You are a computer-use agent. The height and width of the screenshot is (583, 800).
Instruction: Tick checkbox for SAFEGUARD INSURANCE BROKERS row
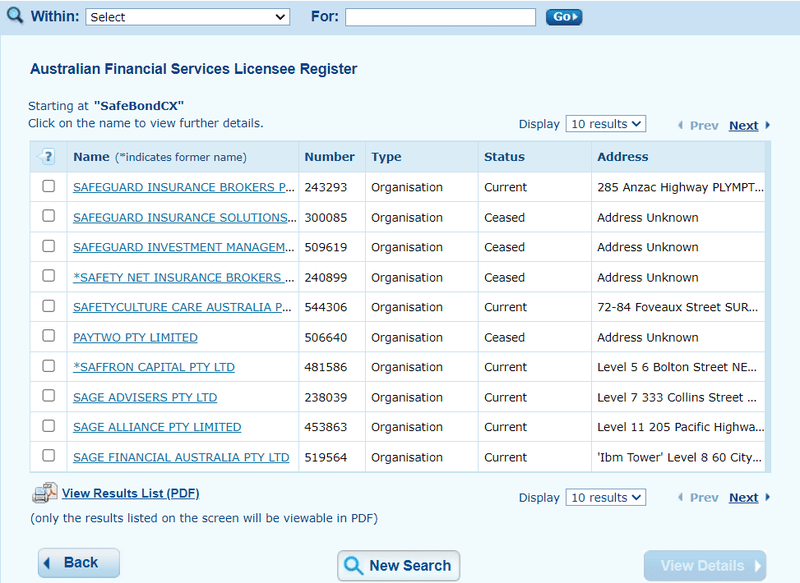point(48,186)
